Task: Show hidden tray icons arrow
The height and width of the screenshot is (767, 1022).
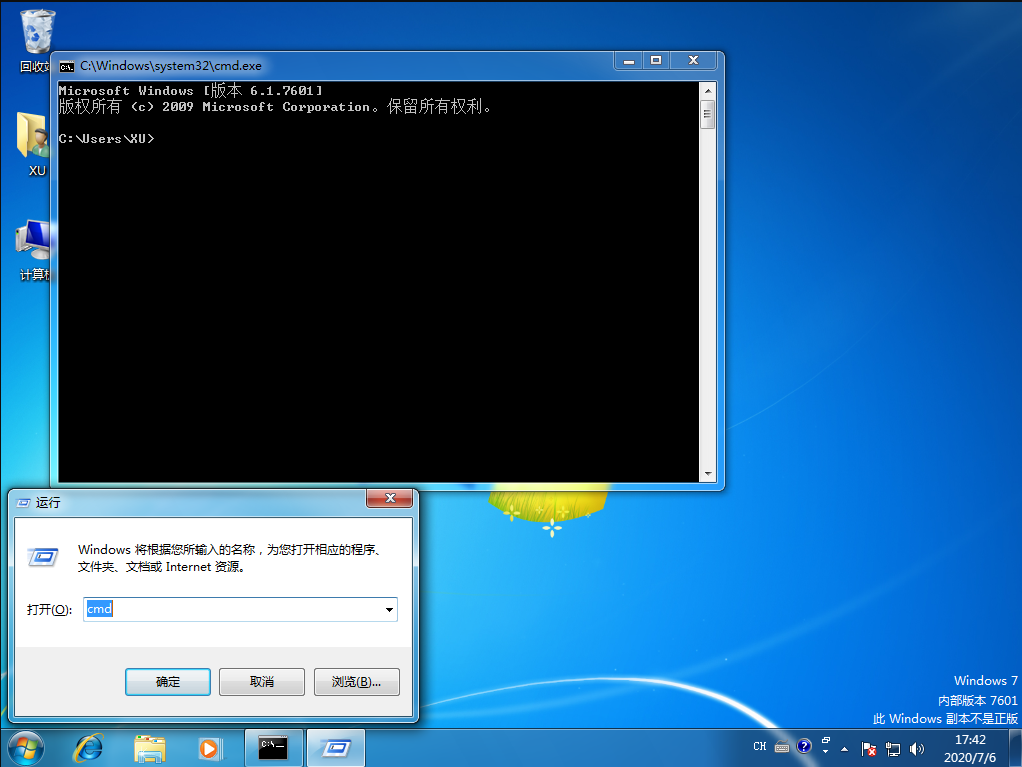Action: (845, 748)
